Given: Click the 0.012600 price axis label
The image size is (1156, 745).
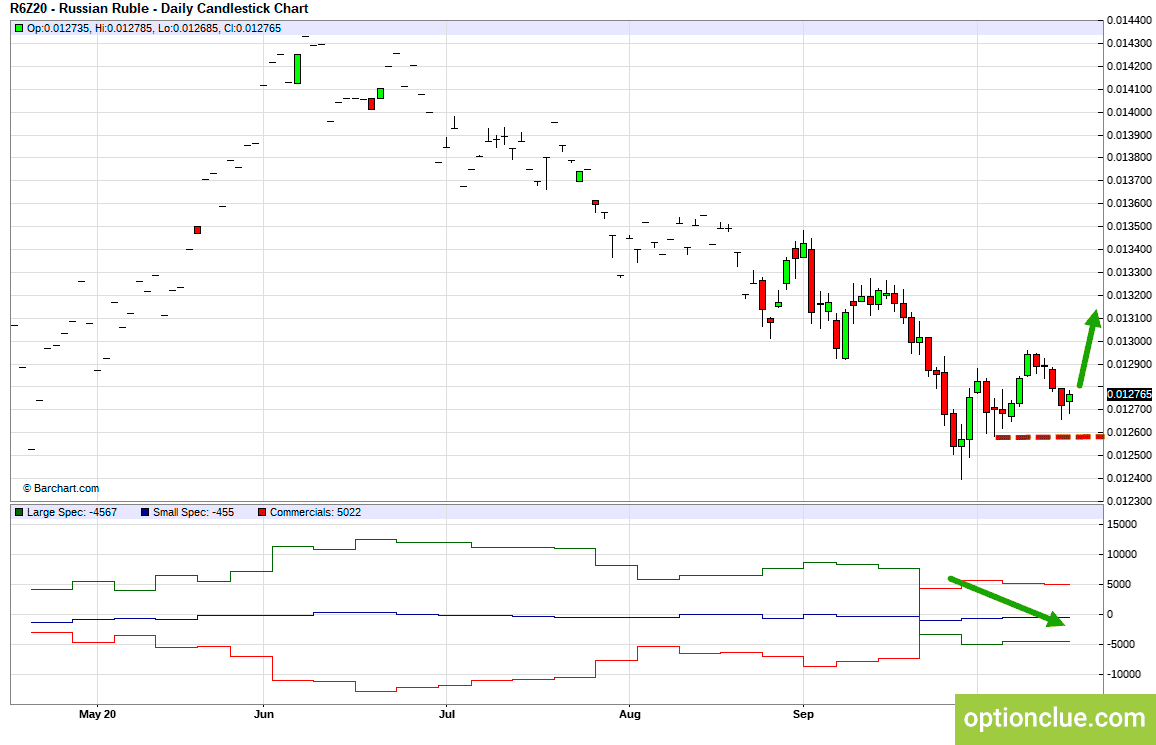Looking at the screenshot, I should [x=1129, y=432].
